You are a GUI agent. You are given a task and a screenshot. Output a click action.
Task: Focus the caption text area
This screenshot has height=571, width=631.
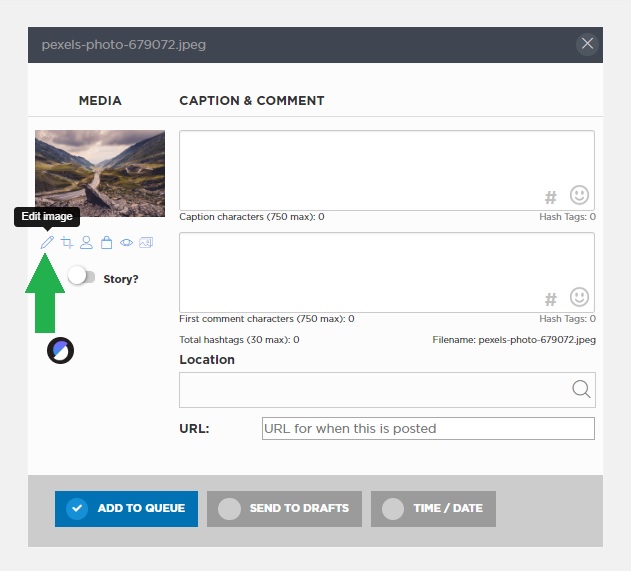click(x=387, y=170)
